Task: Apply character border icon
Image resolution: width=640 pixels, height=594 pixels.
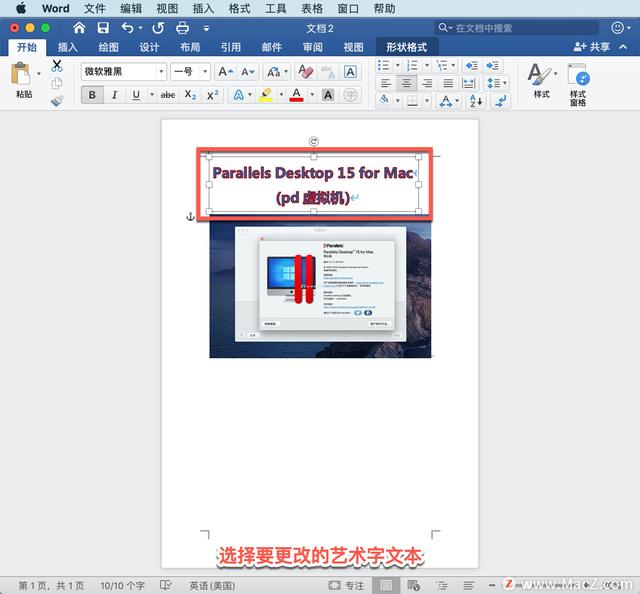Action: point(350,72)
